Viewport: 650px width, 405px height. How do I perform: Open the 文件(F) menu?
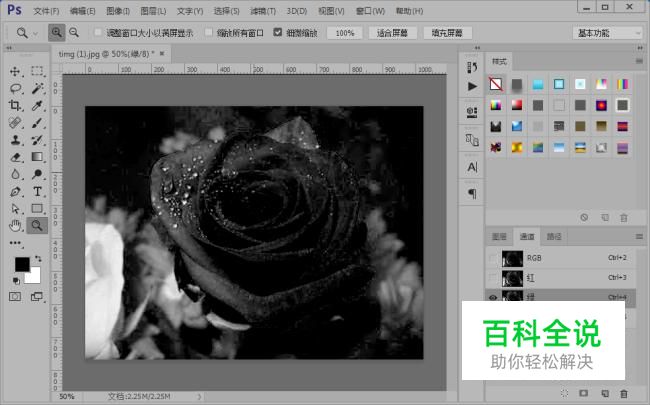(x=46, y=11)
